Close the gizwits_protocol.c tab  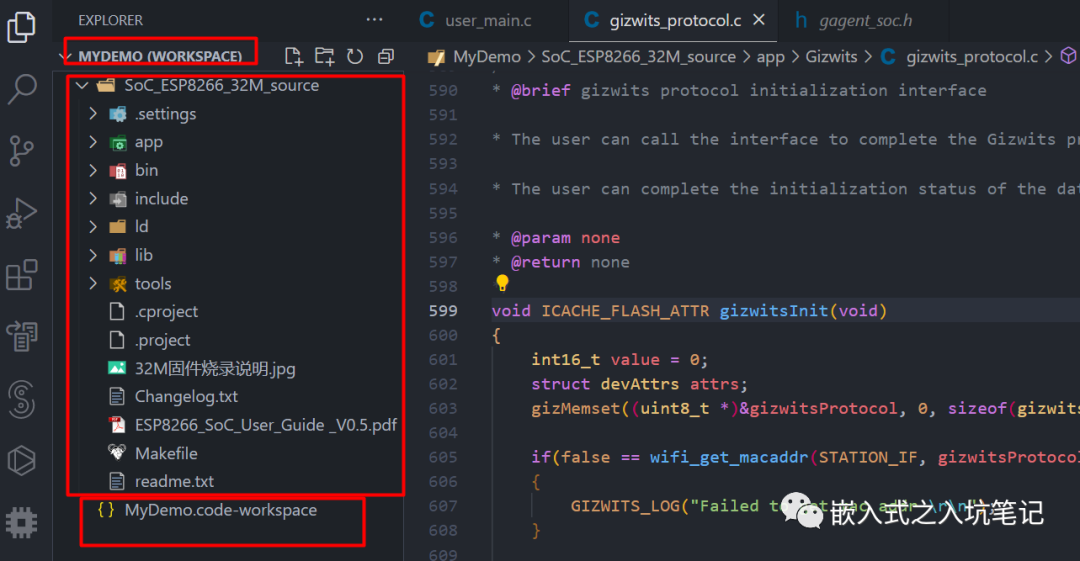click(x=759, y=20)
